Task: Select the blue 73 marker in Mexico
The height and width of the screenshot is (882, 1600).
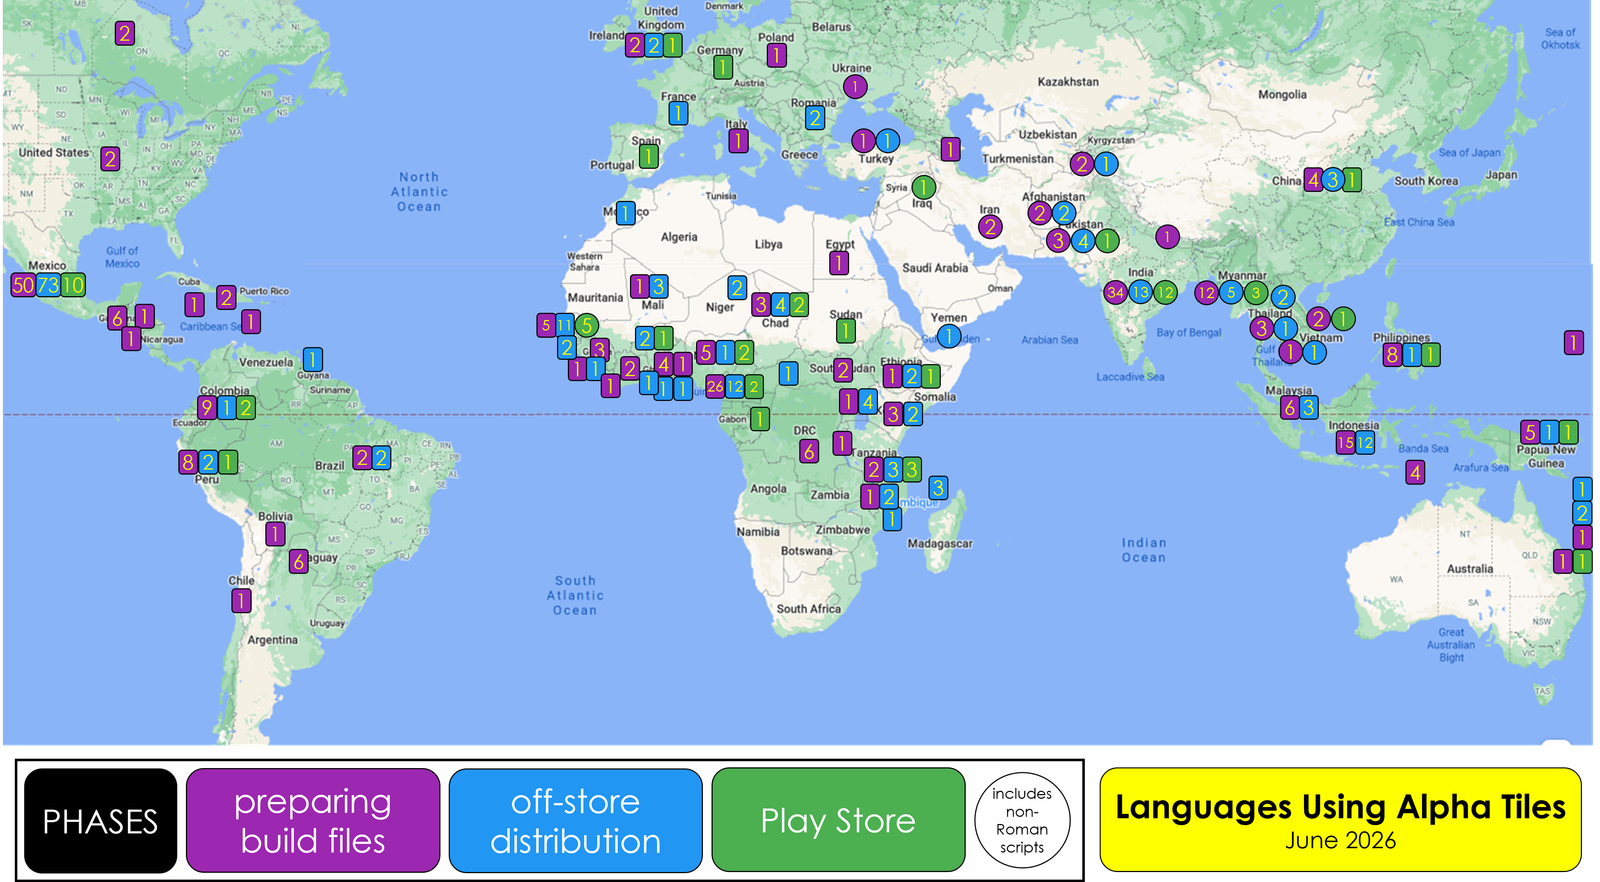Action: click(48, 285)
